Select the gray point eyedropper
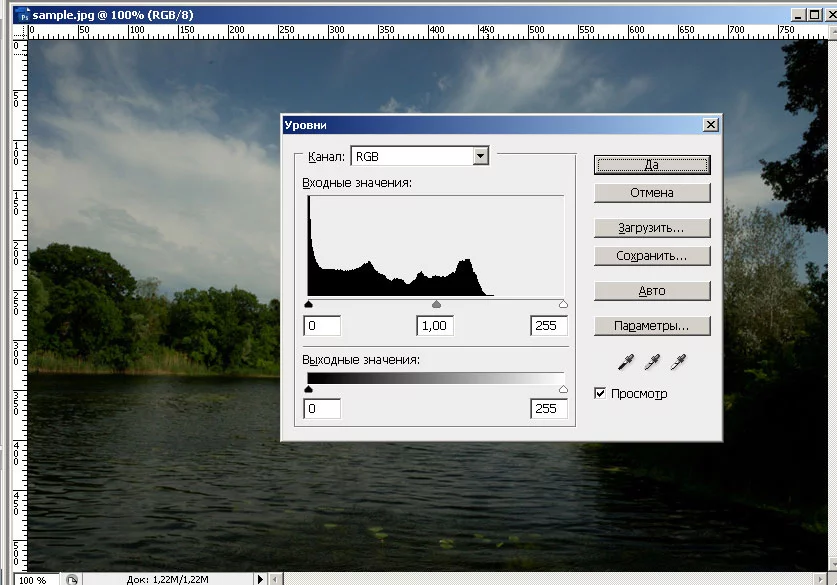The image size is (837, 585). coord(652,361)
